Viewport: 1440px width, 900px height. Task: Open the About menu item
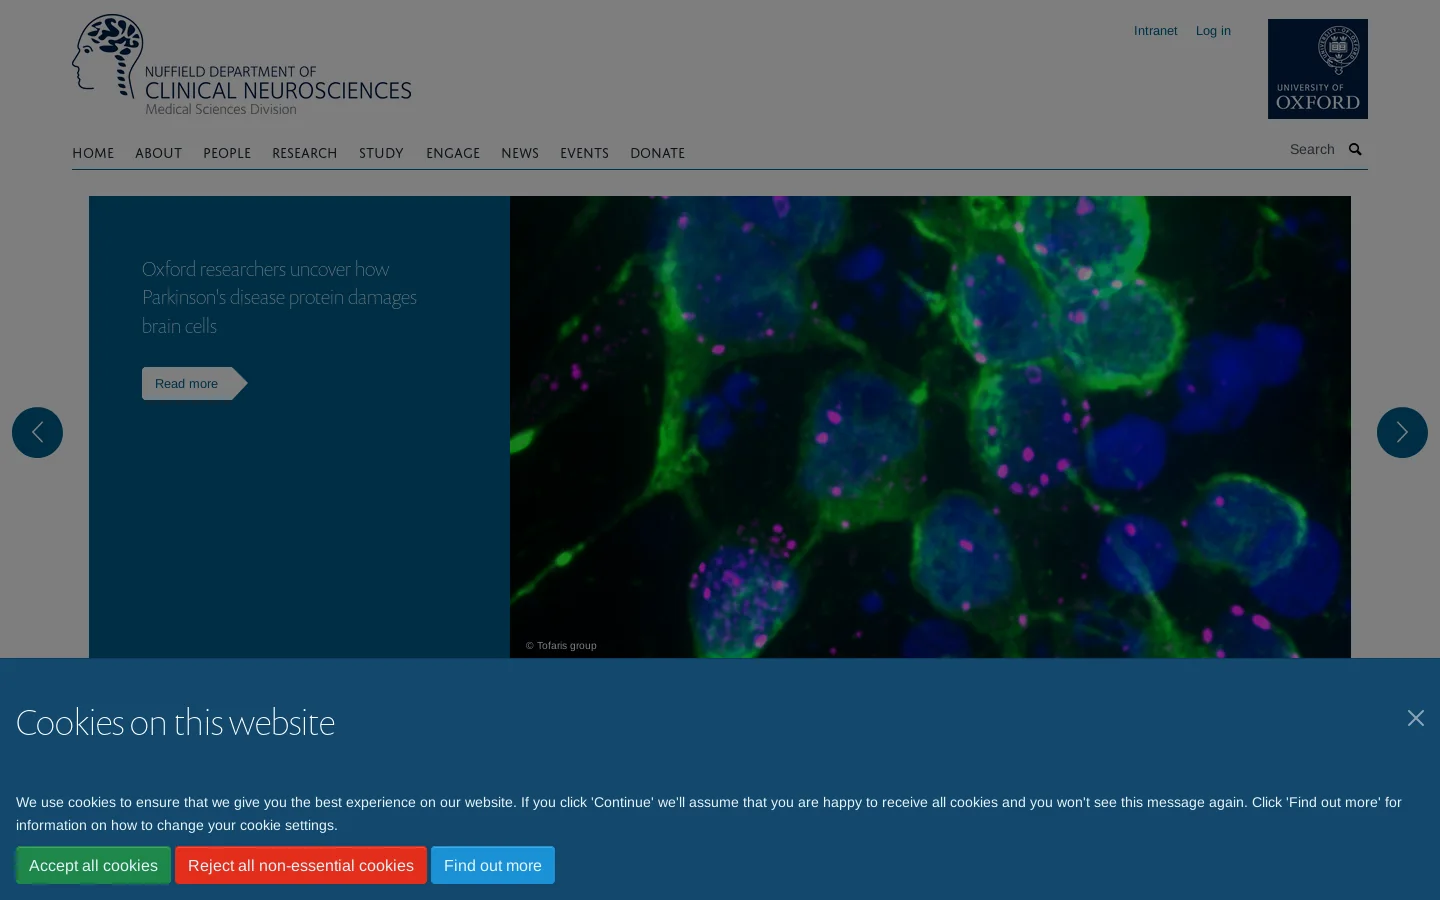[x=158, y=153]
